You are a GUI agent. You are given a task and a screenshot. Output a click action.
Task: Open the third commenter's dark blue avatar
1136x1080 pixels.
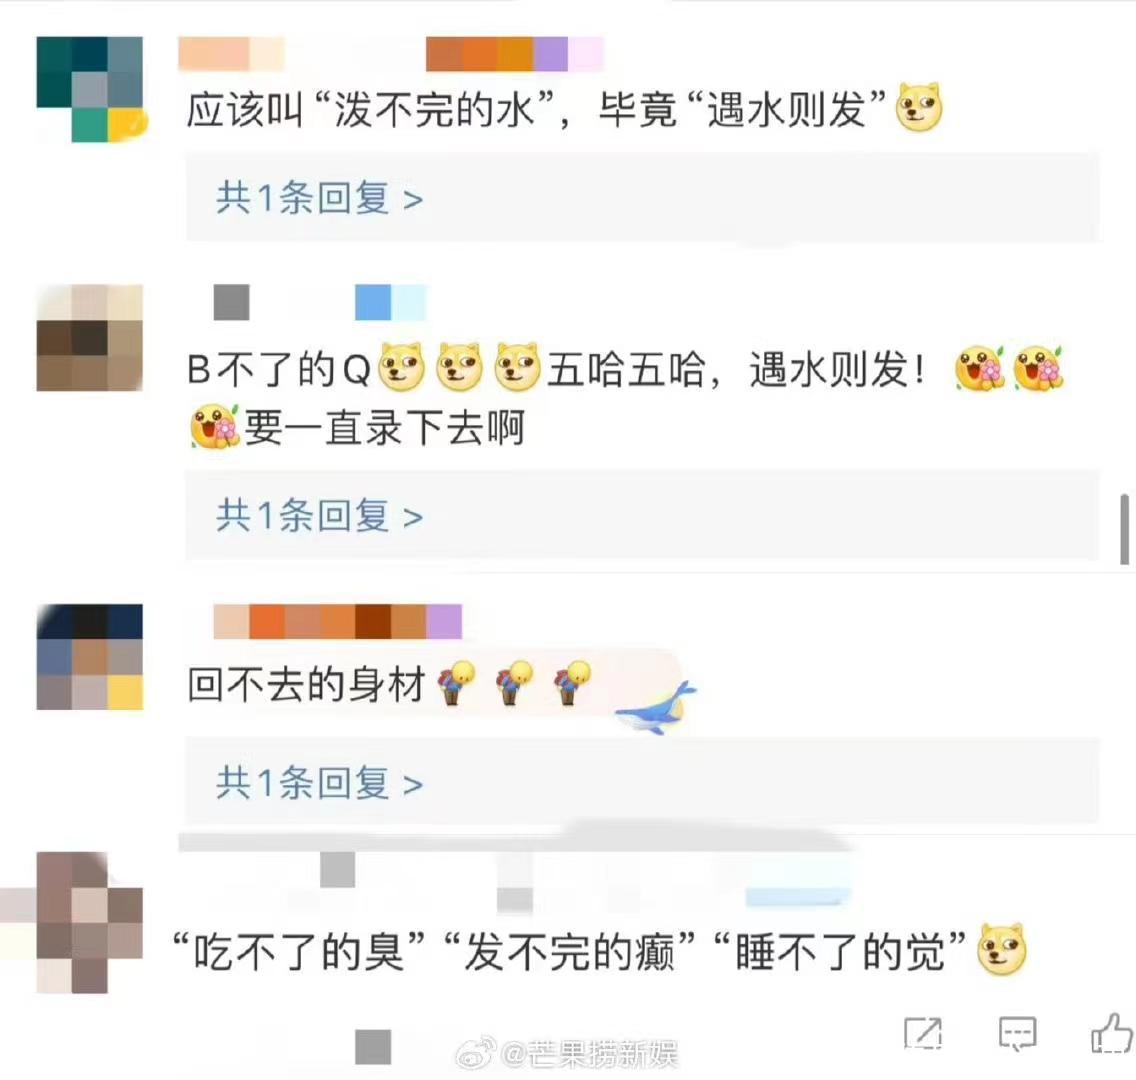pyautogui.click(x=90, y=656)
